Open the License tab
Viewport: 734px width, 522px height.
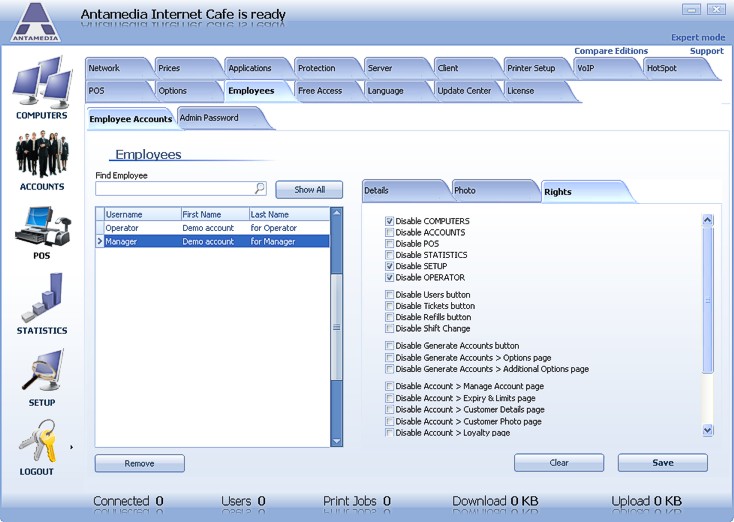[538, 91]
